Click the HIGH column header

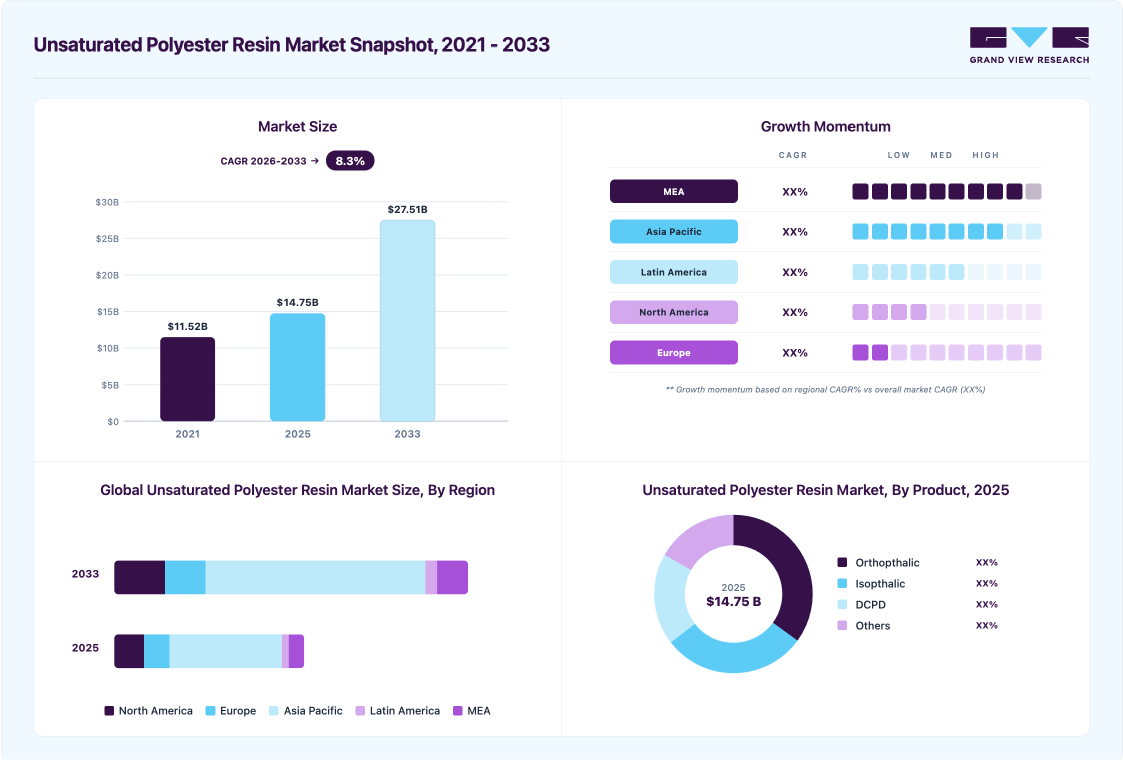click(985, 155)
